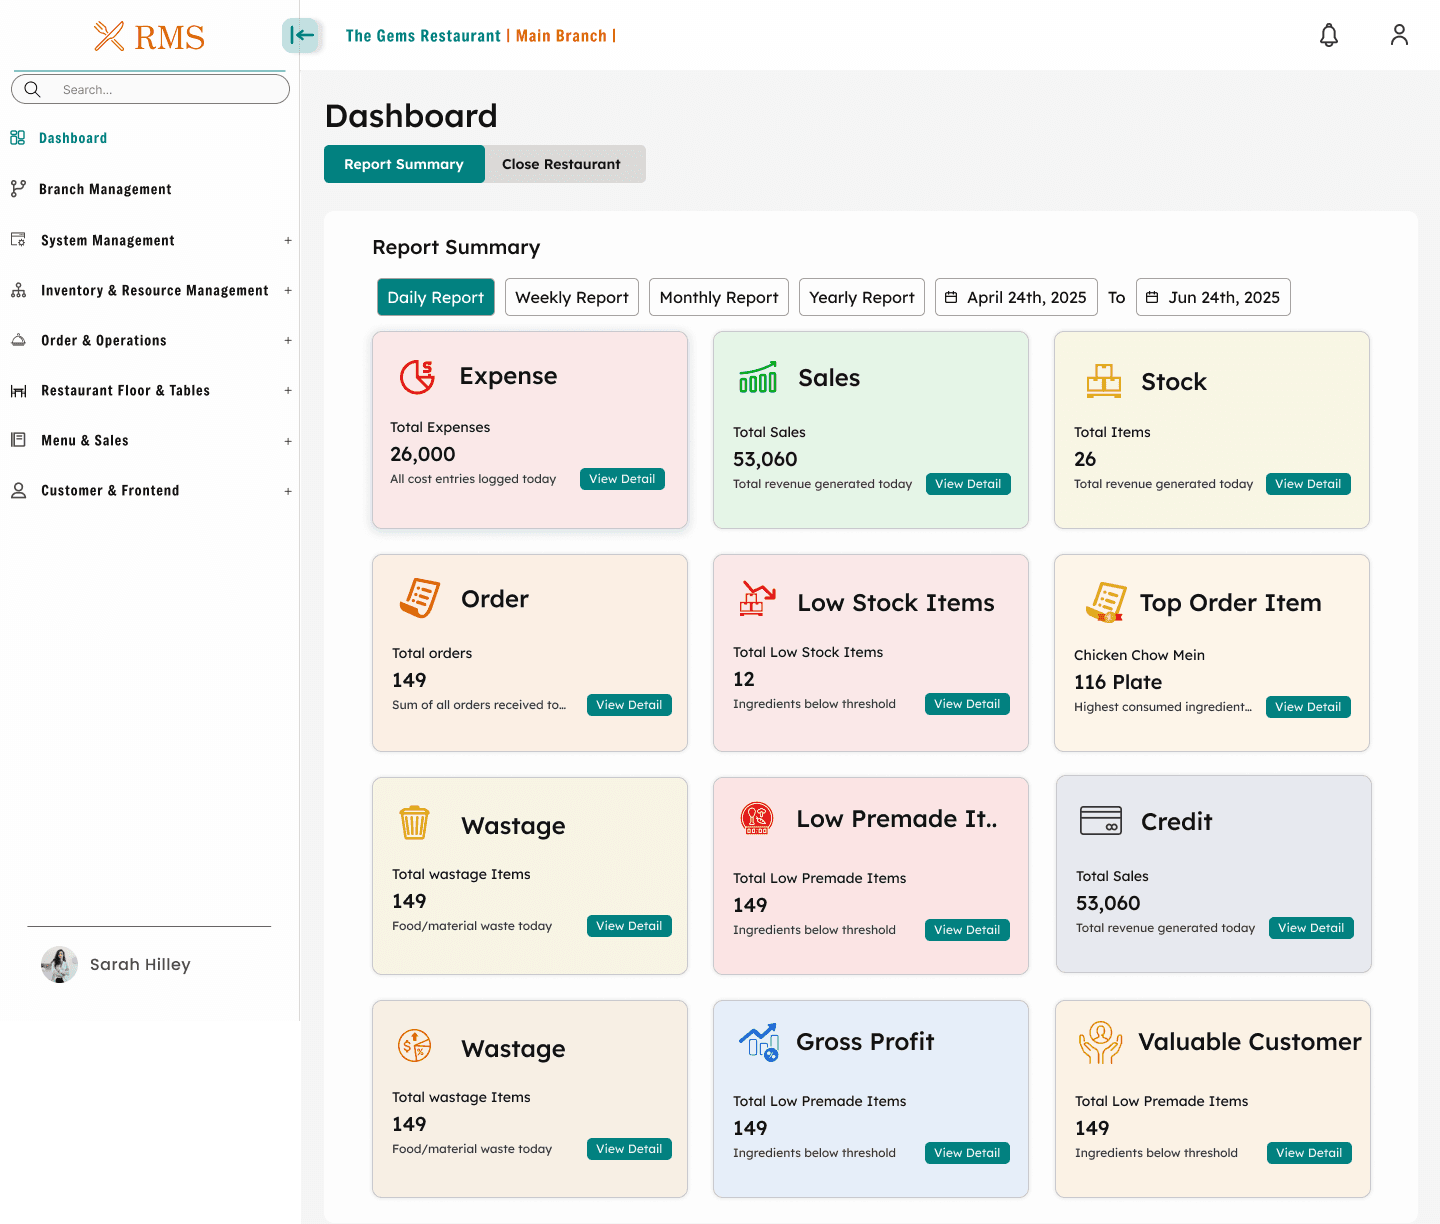Viewport: 1440px width, 1224px height.
Task: Open Branch Management in the sidebar
Action: 105,189
